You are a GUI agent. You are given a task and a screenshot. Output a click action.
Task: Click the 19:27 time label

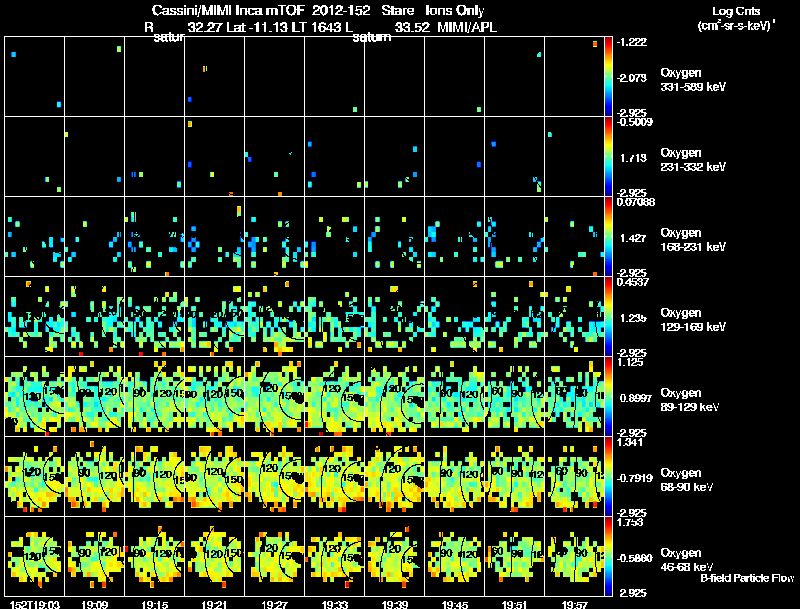coord(274,605)
